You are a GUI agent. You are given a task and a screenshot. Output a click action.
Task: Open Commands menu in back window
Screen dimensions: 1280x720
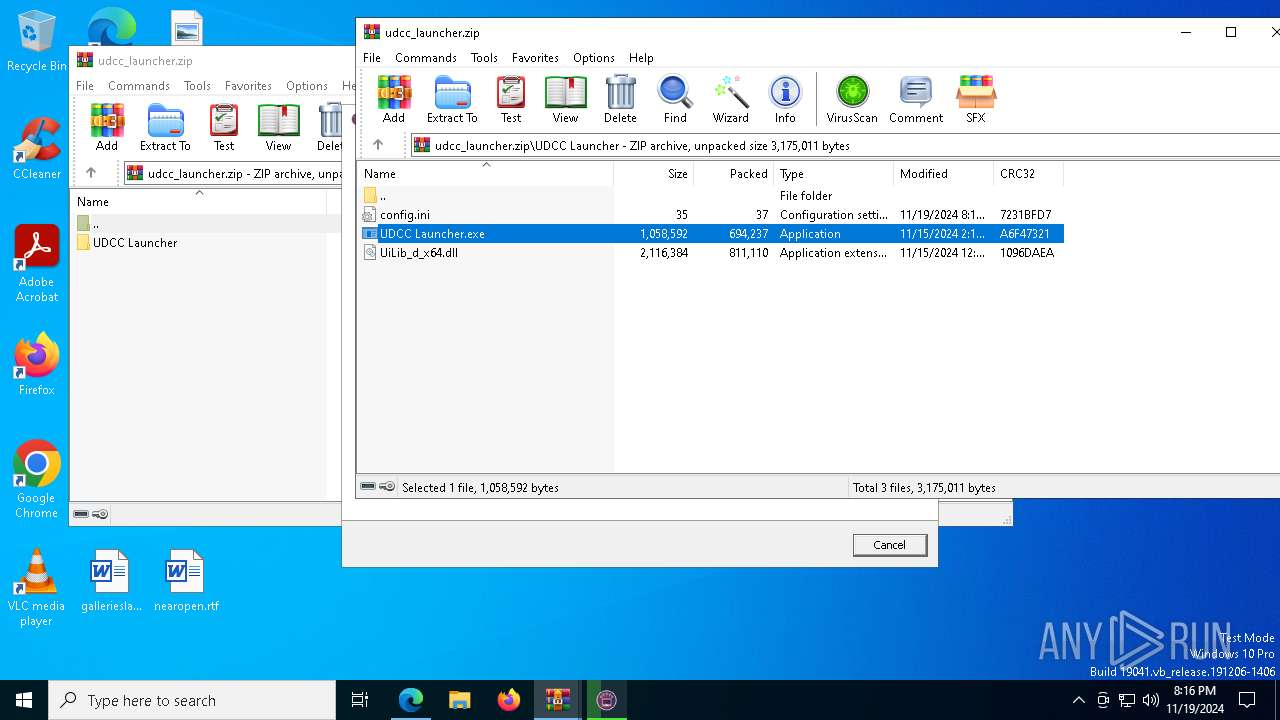(x=139, y=86)
